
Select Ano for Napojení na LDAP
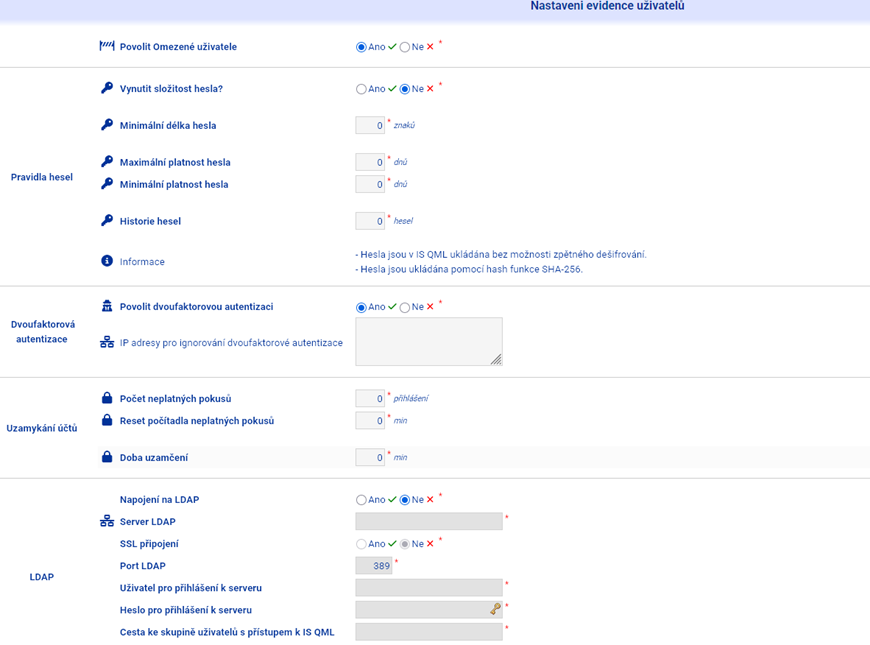[361, 500]
